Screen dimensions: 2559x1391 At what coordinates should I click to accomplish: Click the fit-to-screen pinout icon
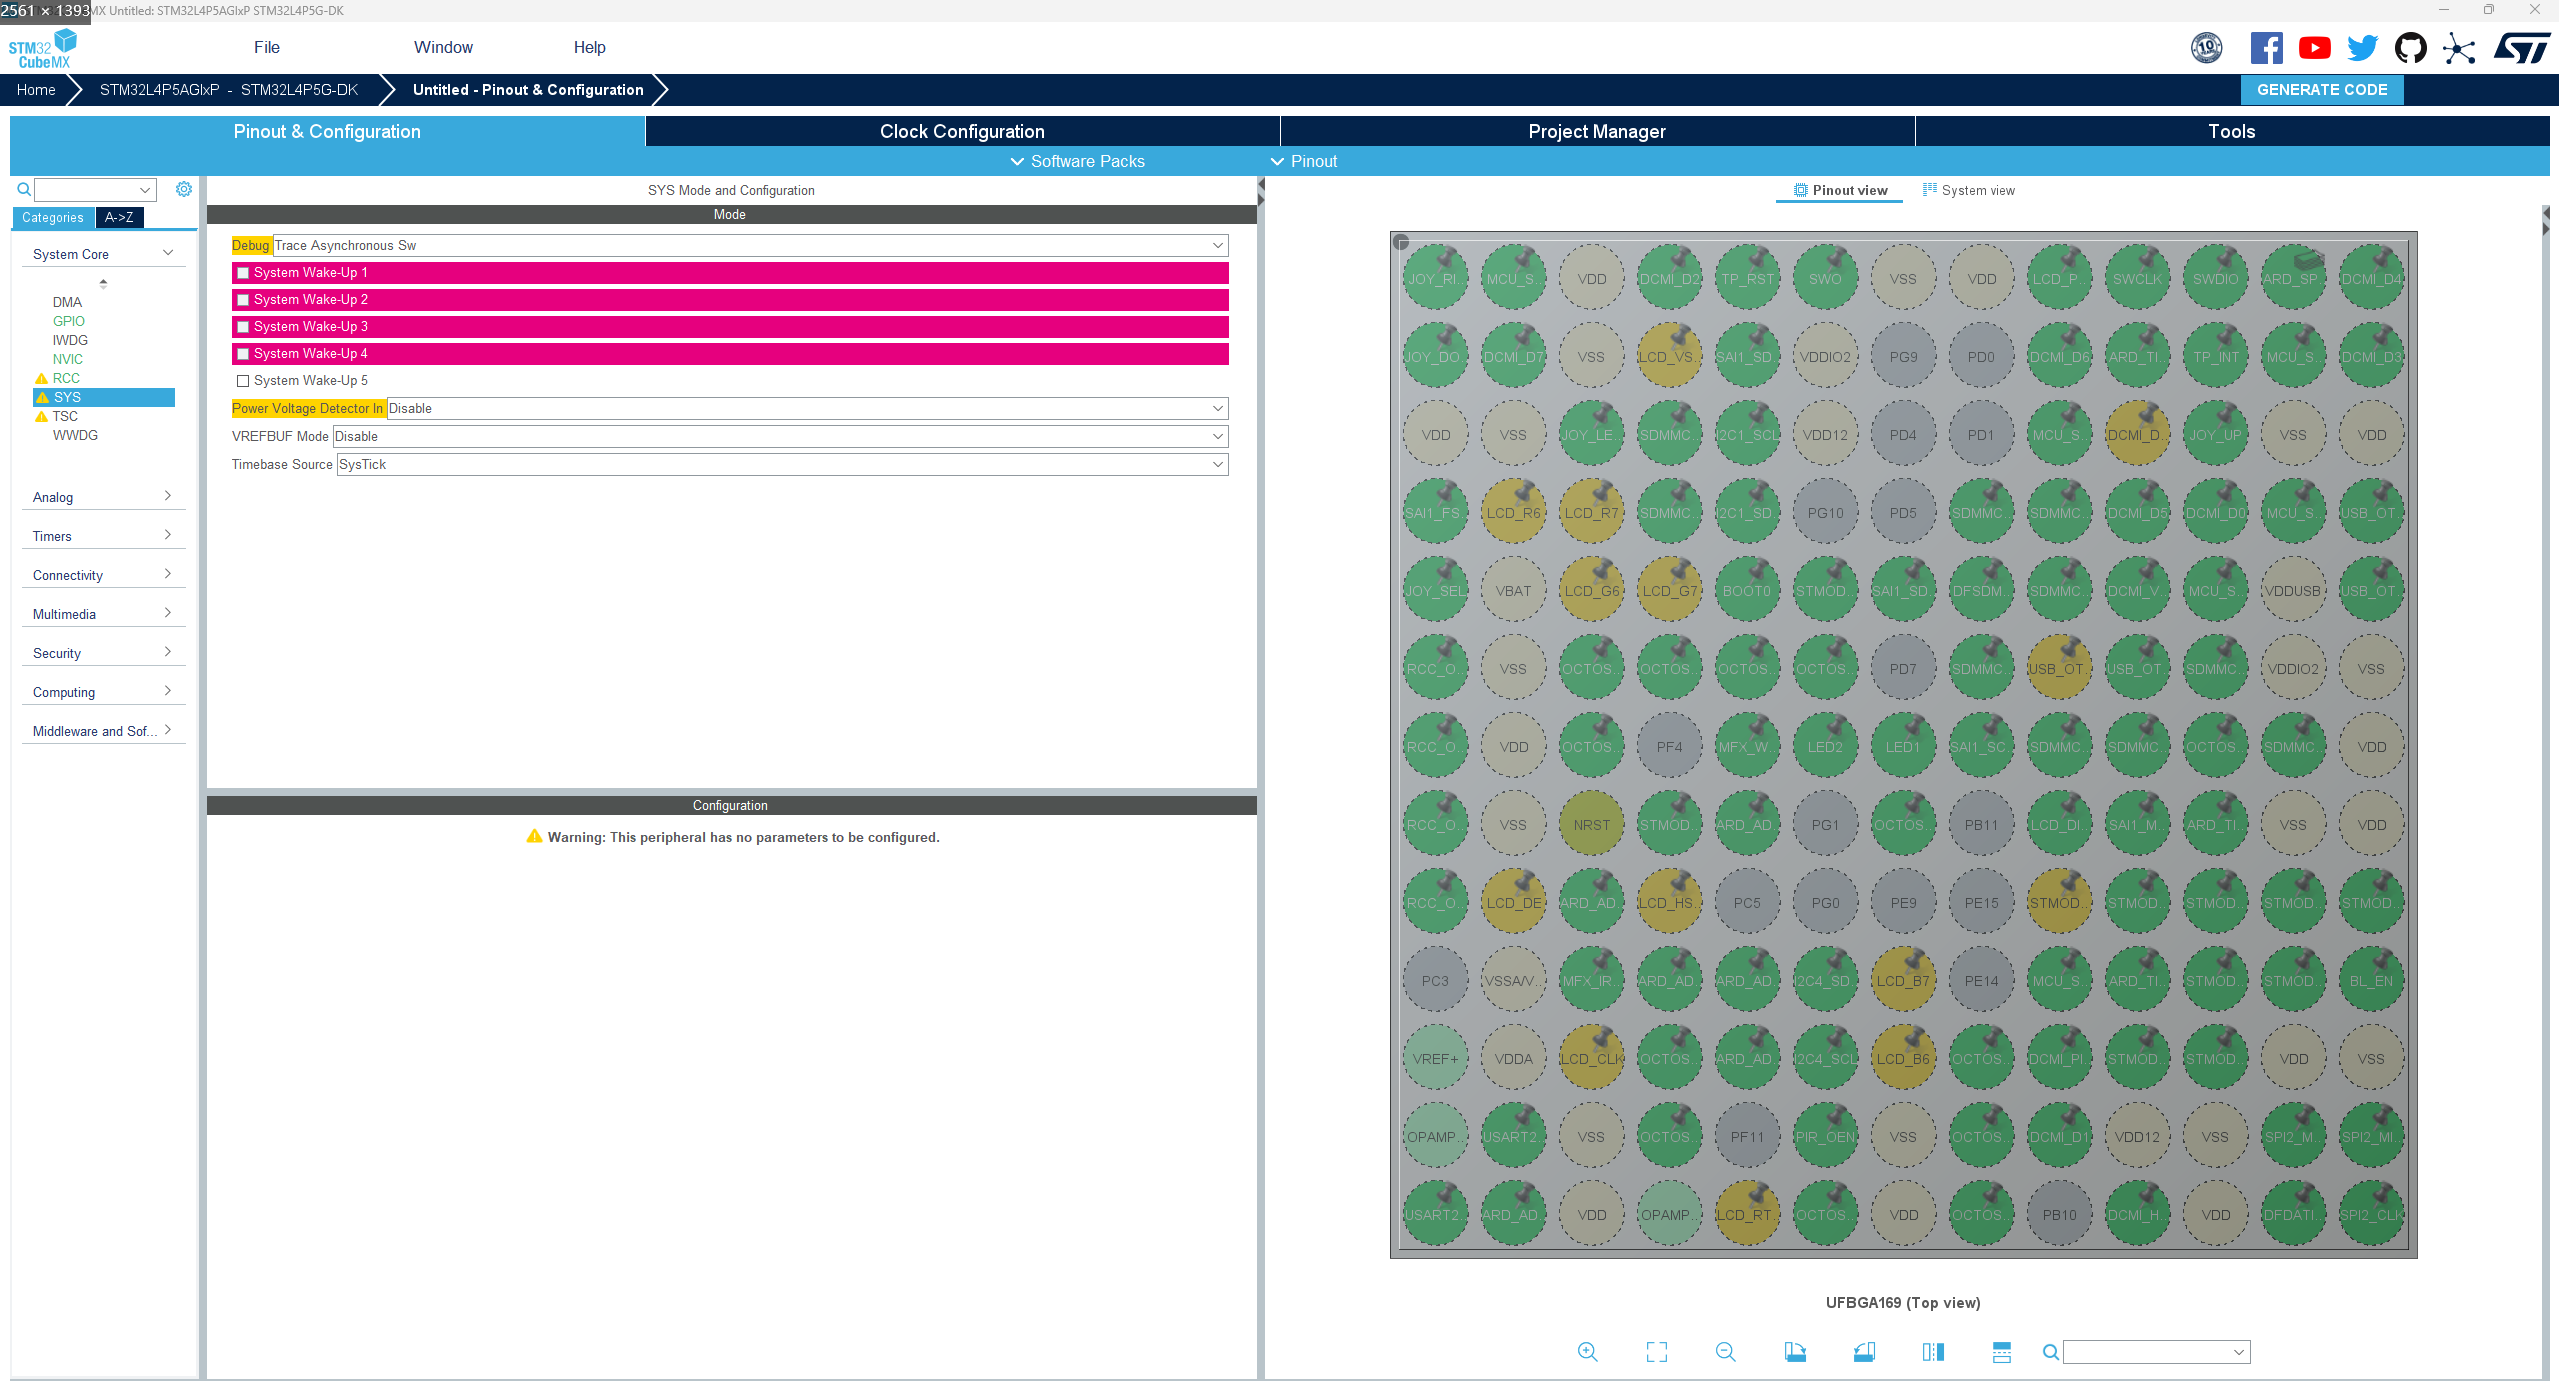[1656, 1352]
